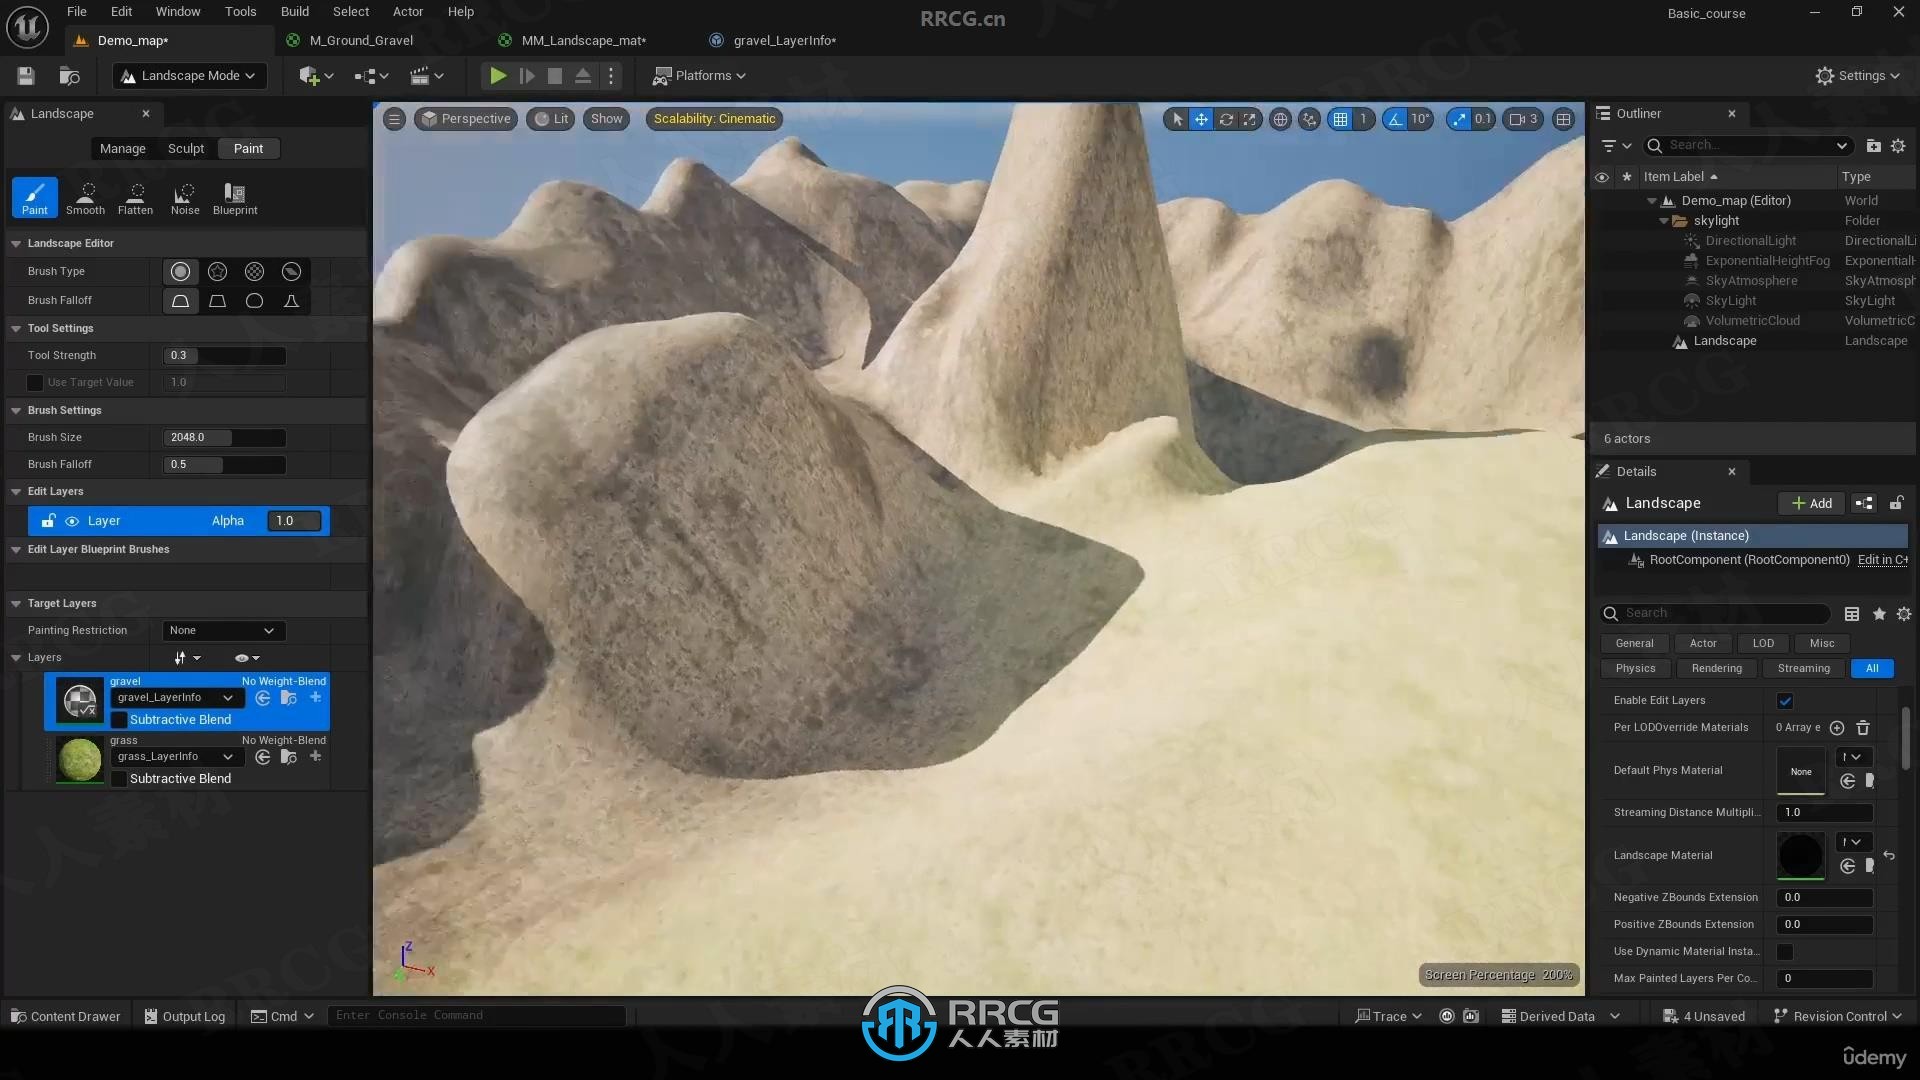Image resolution: width=1920 pixels, height=1080 pixels.
Task: Open the Painting Restriction dropdown
Action: (219, 629)
